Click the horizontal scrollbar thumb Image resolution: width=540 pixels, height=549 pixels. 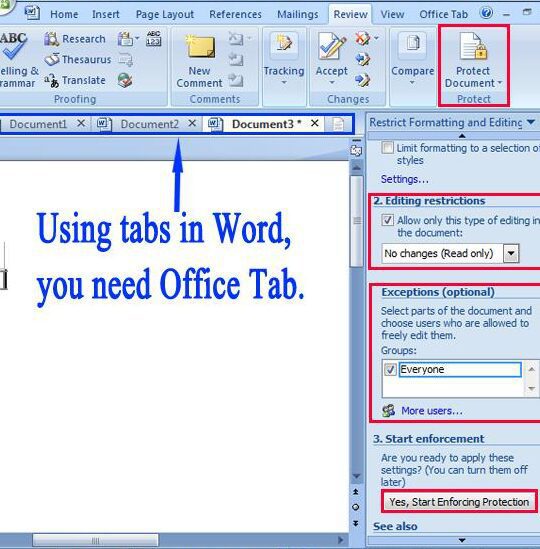pyautogui.click(x=95, y=541)
